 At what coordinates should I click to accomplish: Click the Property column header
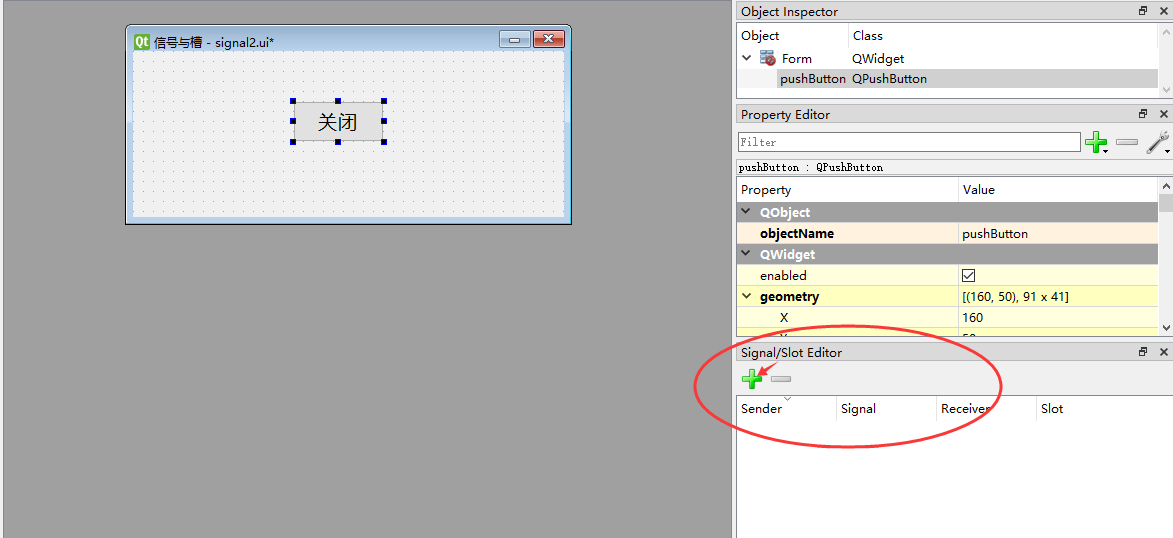pos(848,189)
